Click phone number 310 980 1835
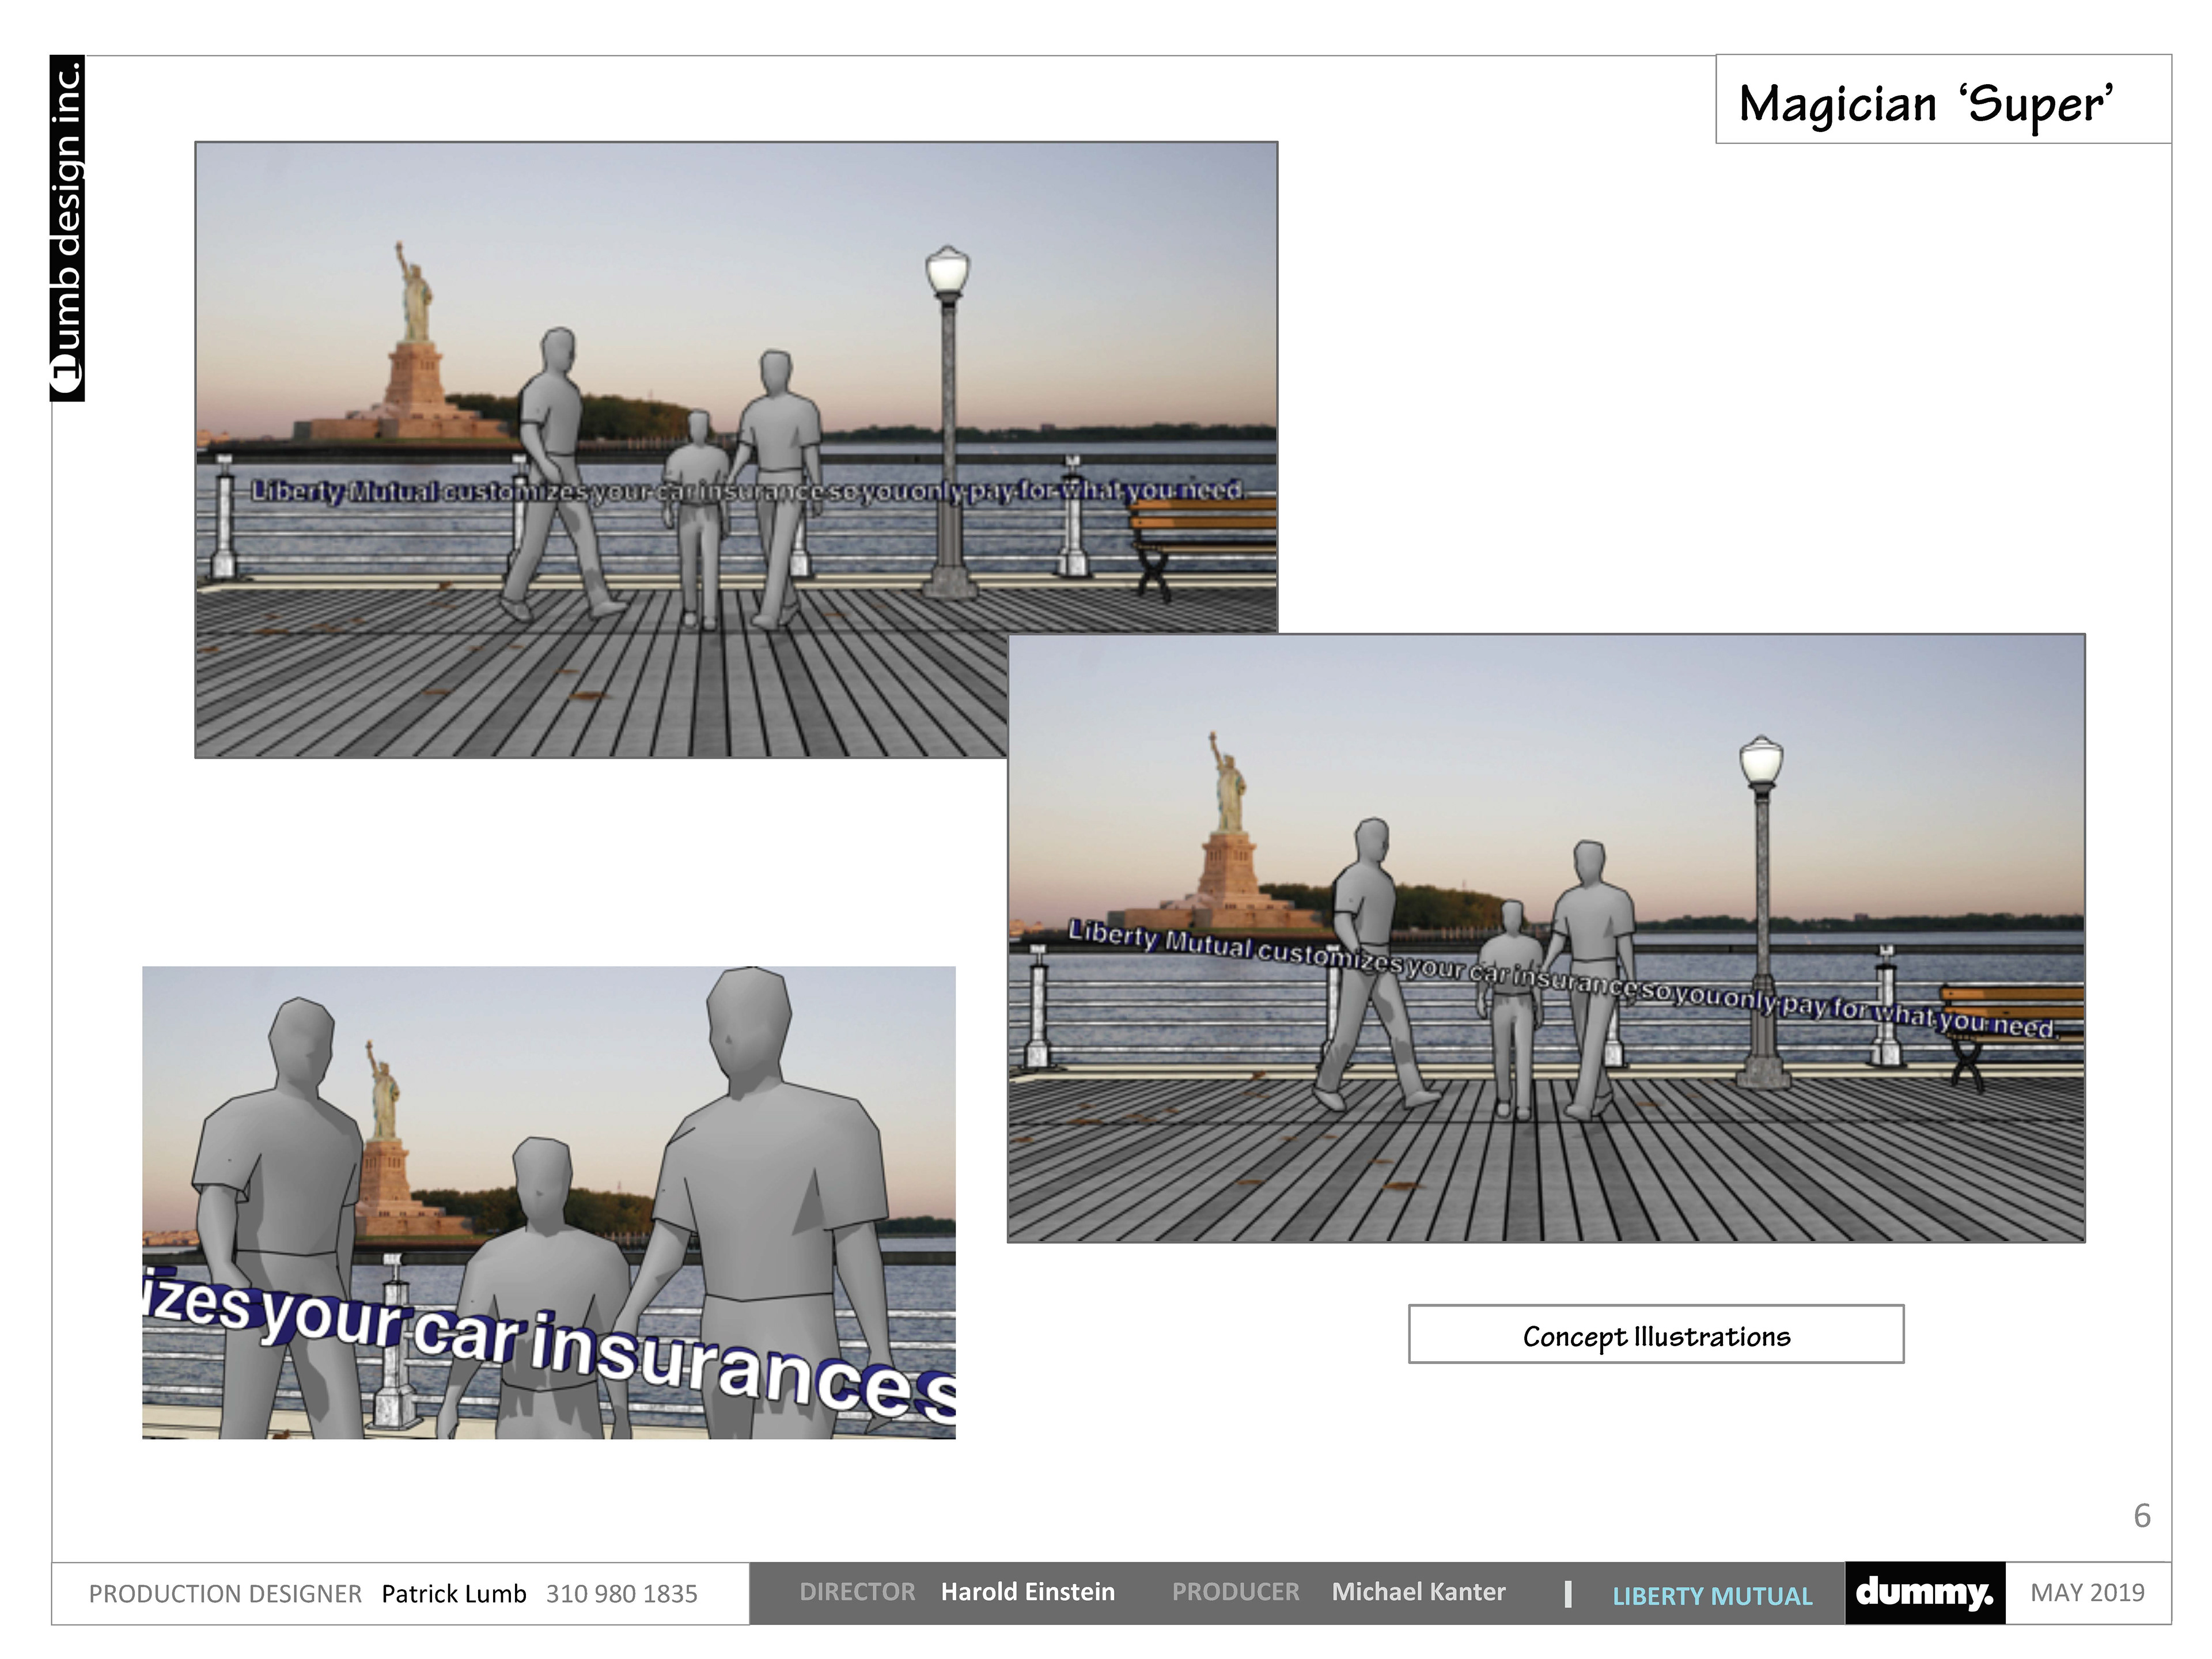2212x1659 pixels. pyautogui.click(x=621, y=1594)
